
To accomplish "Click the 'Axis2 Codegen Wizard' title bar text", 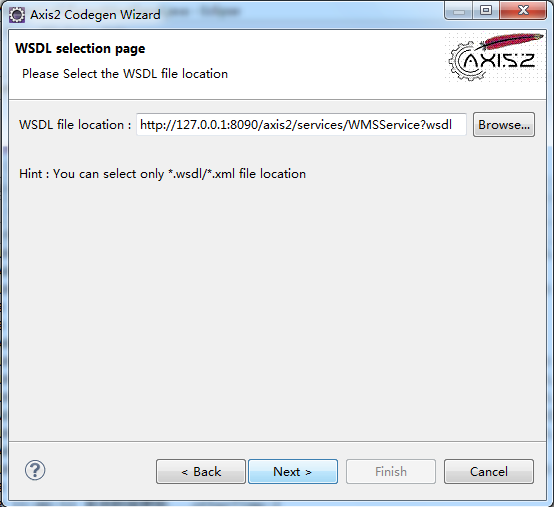I will [x=95, y=15].
